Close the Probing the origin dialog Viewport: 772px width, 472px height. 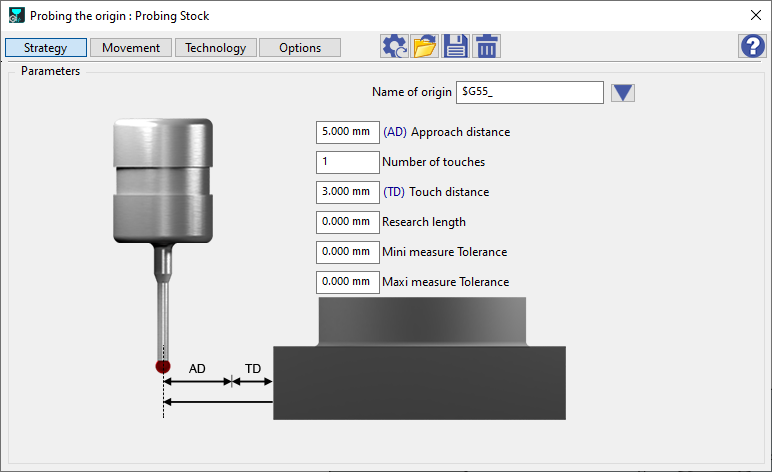point(754,16)
